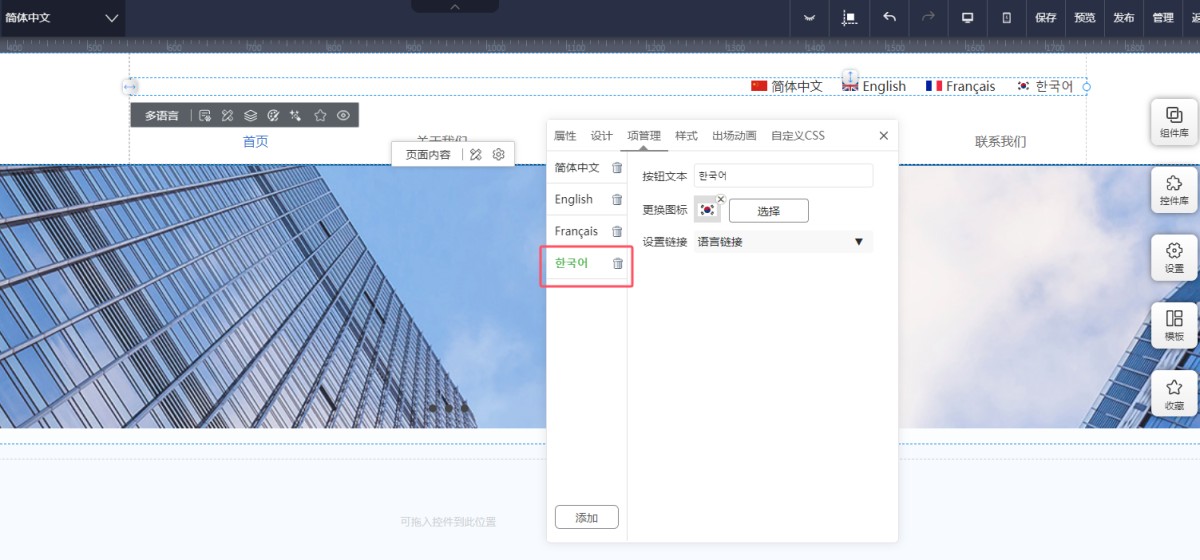Open the 收藏 side panel
Viewport: 1200px width, 560px height.
coord(1174,394)
